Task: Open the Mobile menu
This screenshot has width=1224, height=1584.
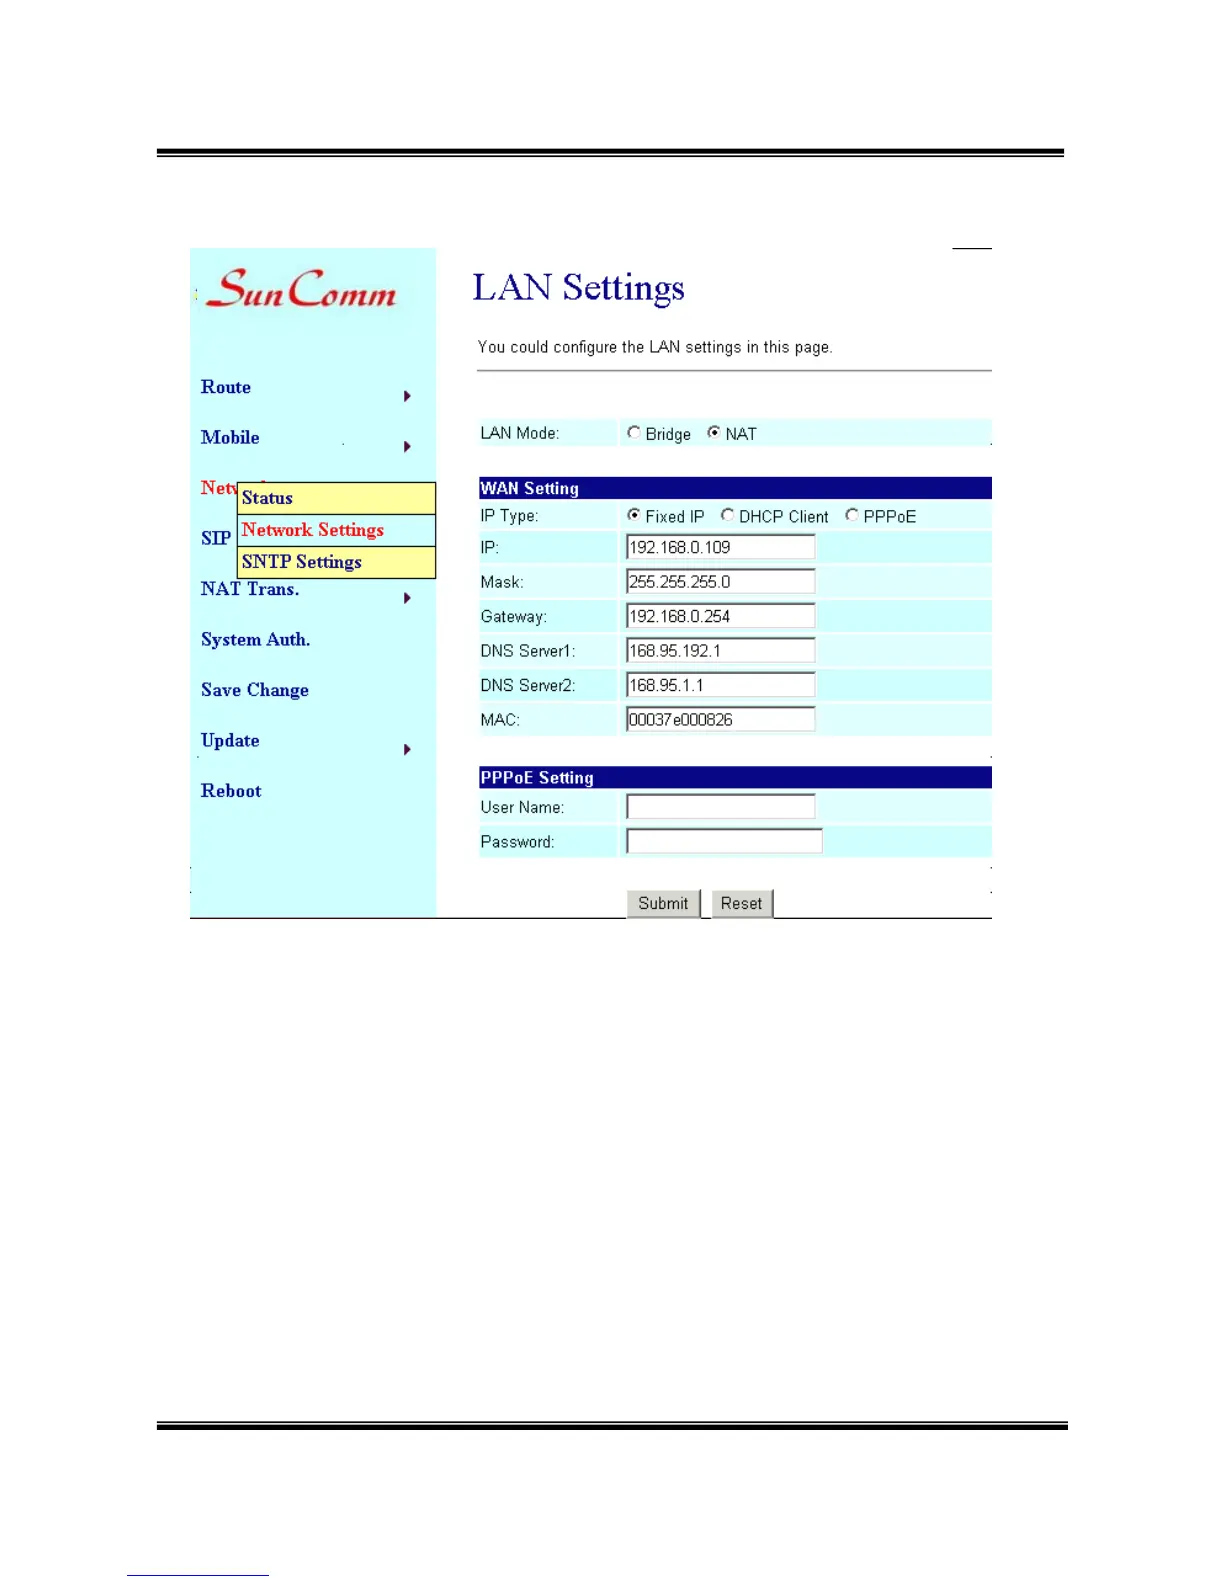Action: pyautogui.click(x=230, y=437)
